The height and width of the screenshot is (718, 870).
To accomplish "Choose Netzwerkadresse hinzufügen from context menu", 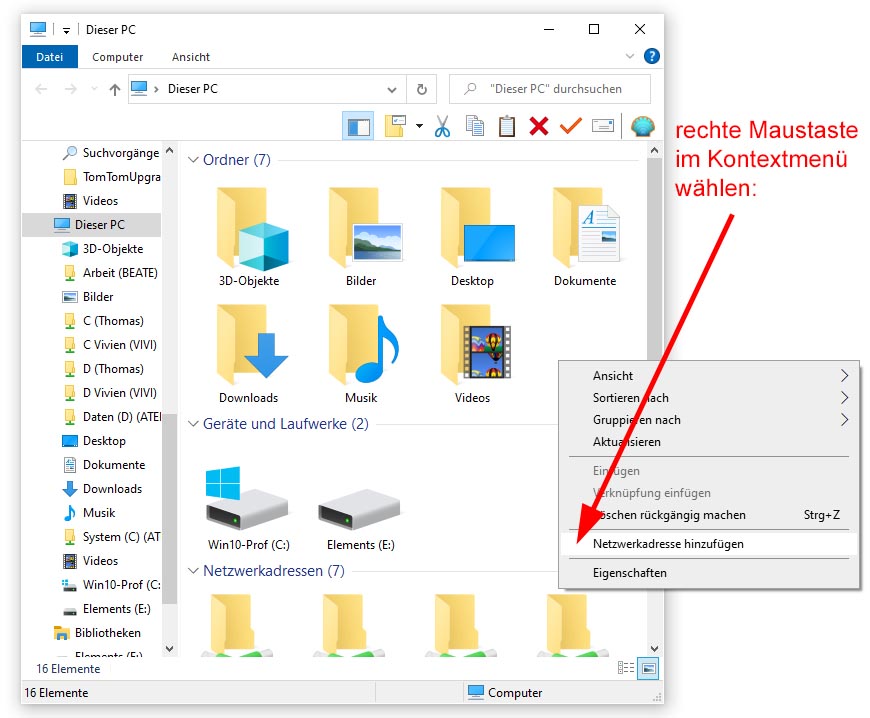I will 668,544.
